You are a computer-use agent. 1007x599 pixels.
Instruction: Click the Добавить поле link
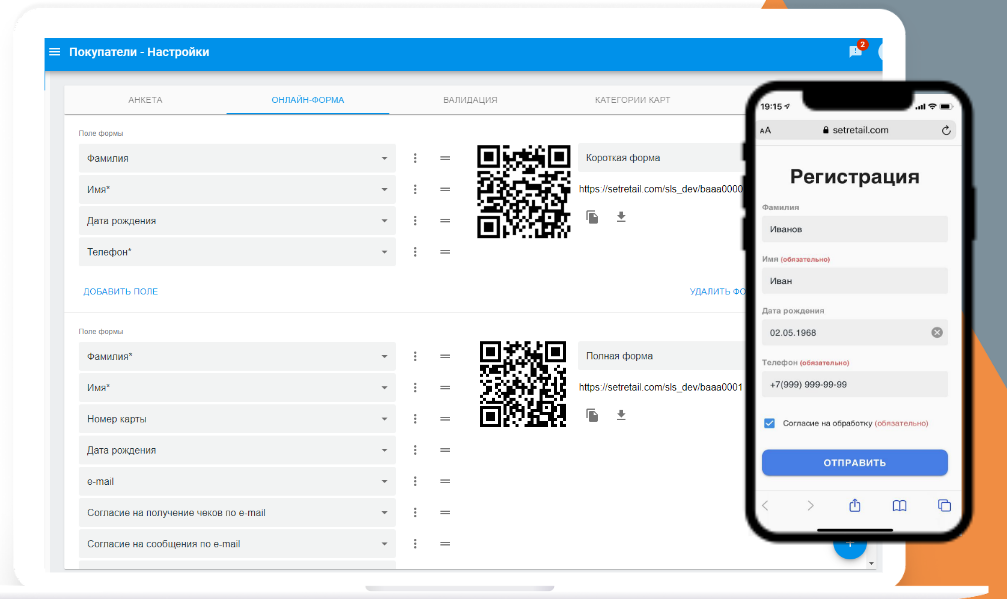(120, 292)
